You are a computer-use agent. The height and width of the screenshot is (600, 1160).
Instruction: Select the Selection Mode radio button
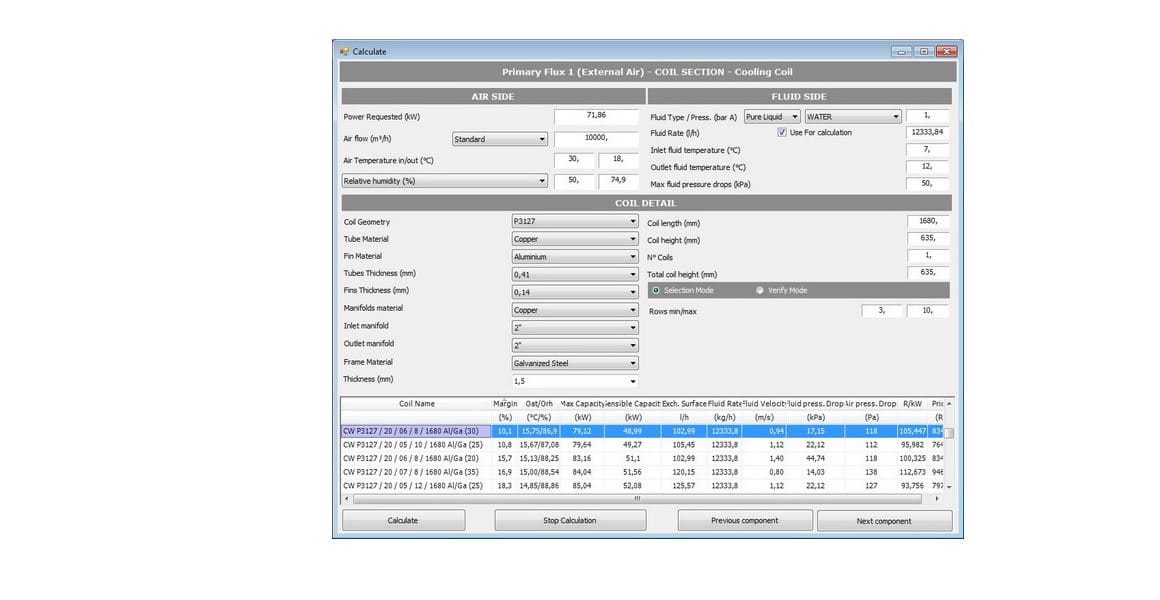(x=655, y=290)
